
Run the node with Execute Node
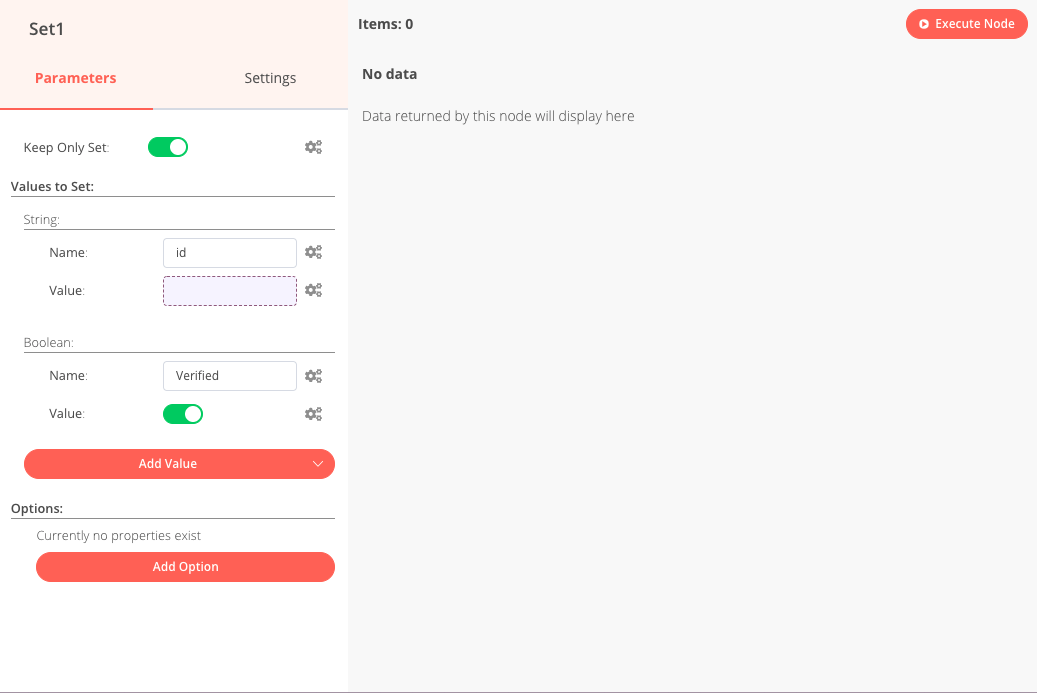(x=966, y=24)
